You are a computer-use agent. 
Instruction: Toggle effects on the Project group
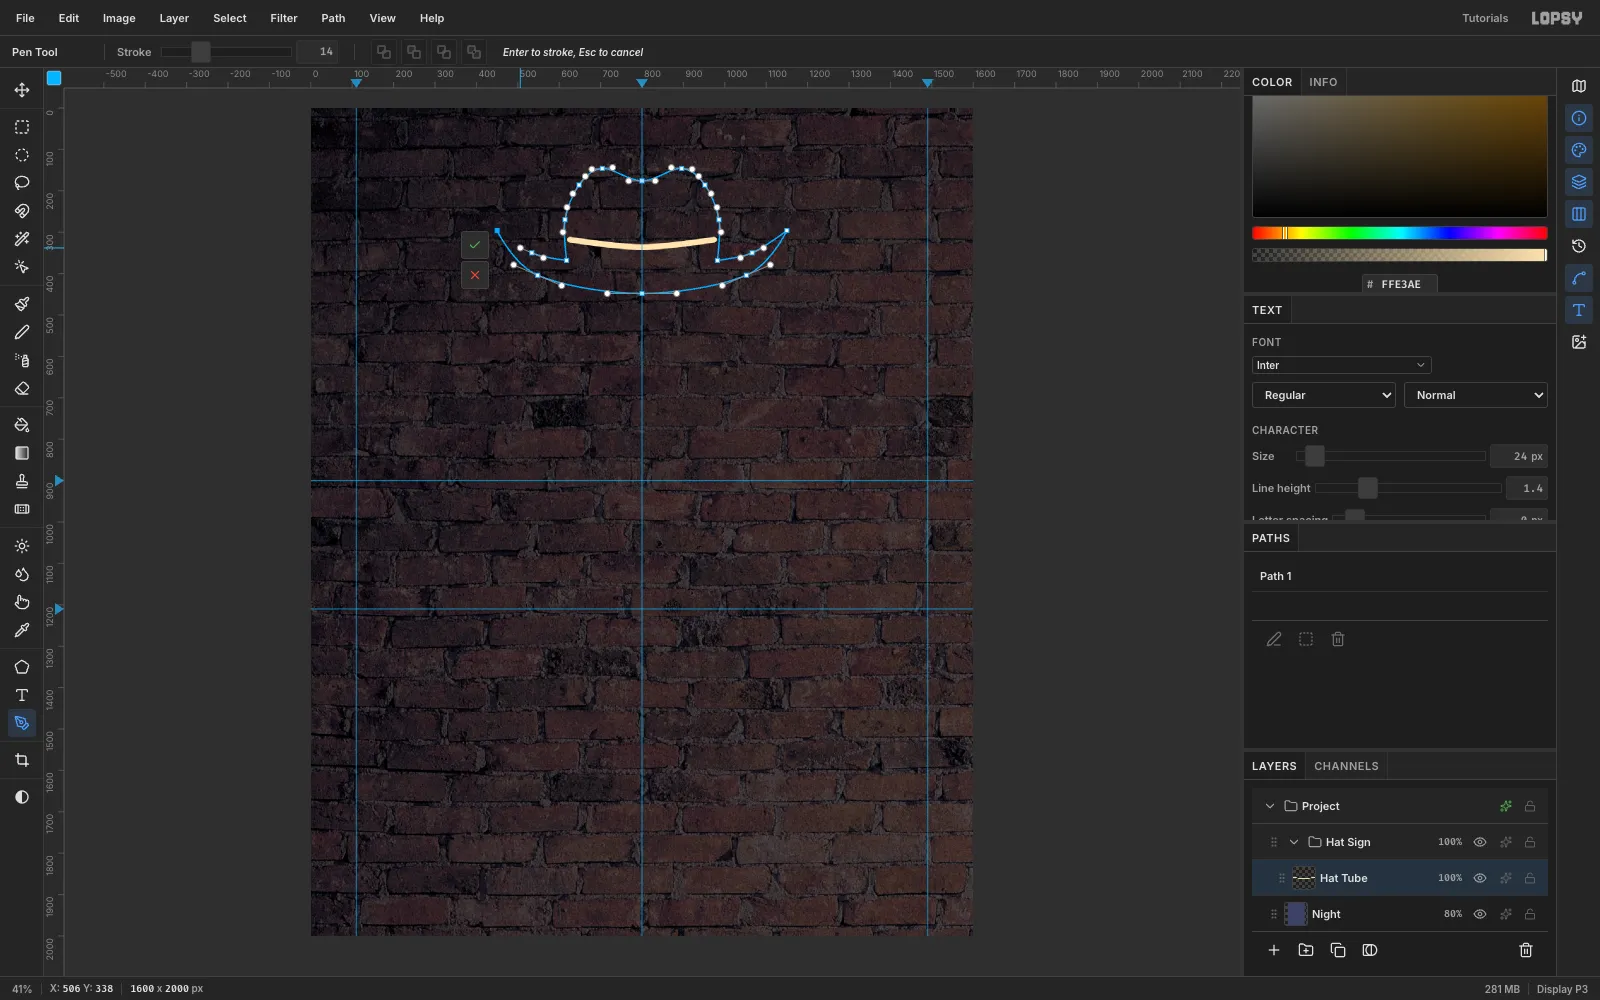[1506, 806]
